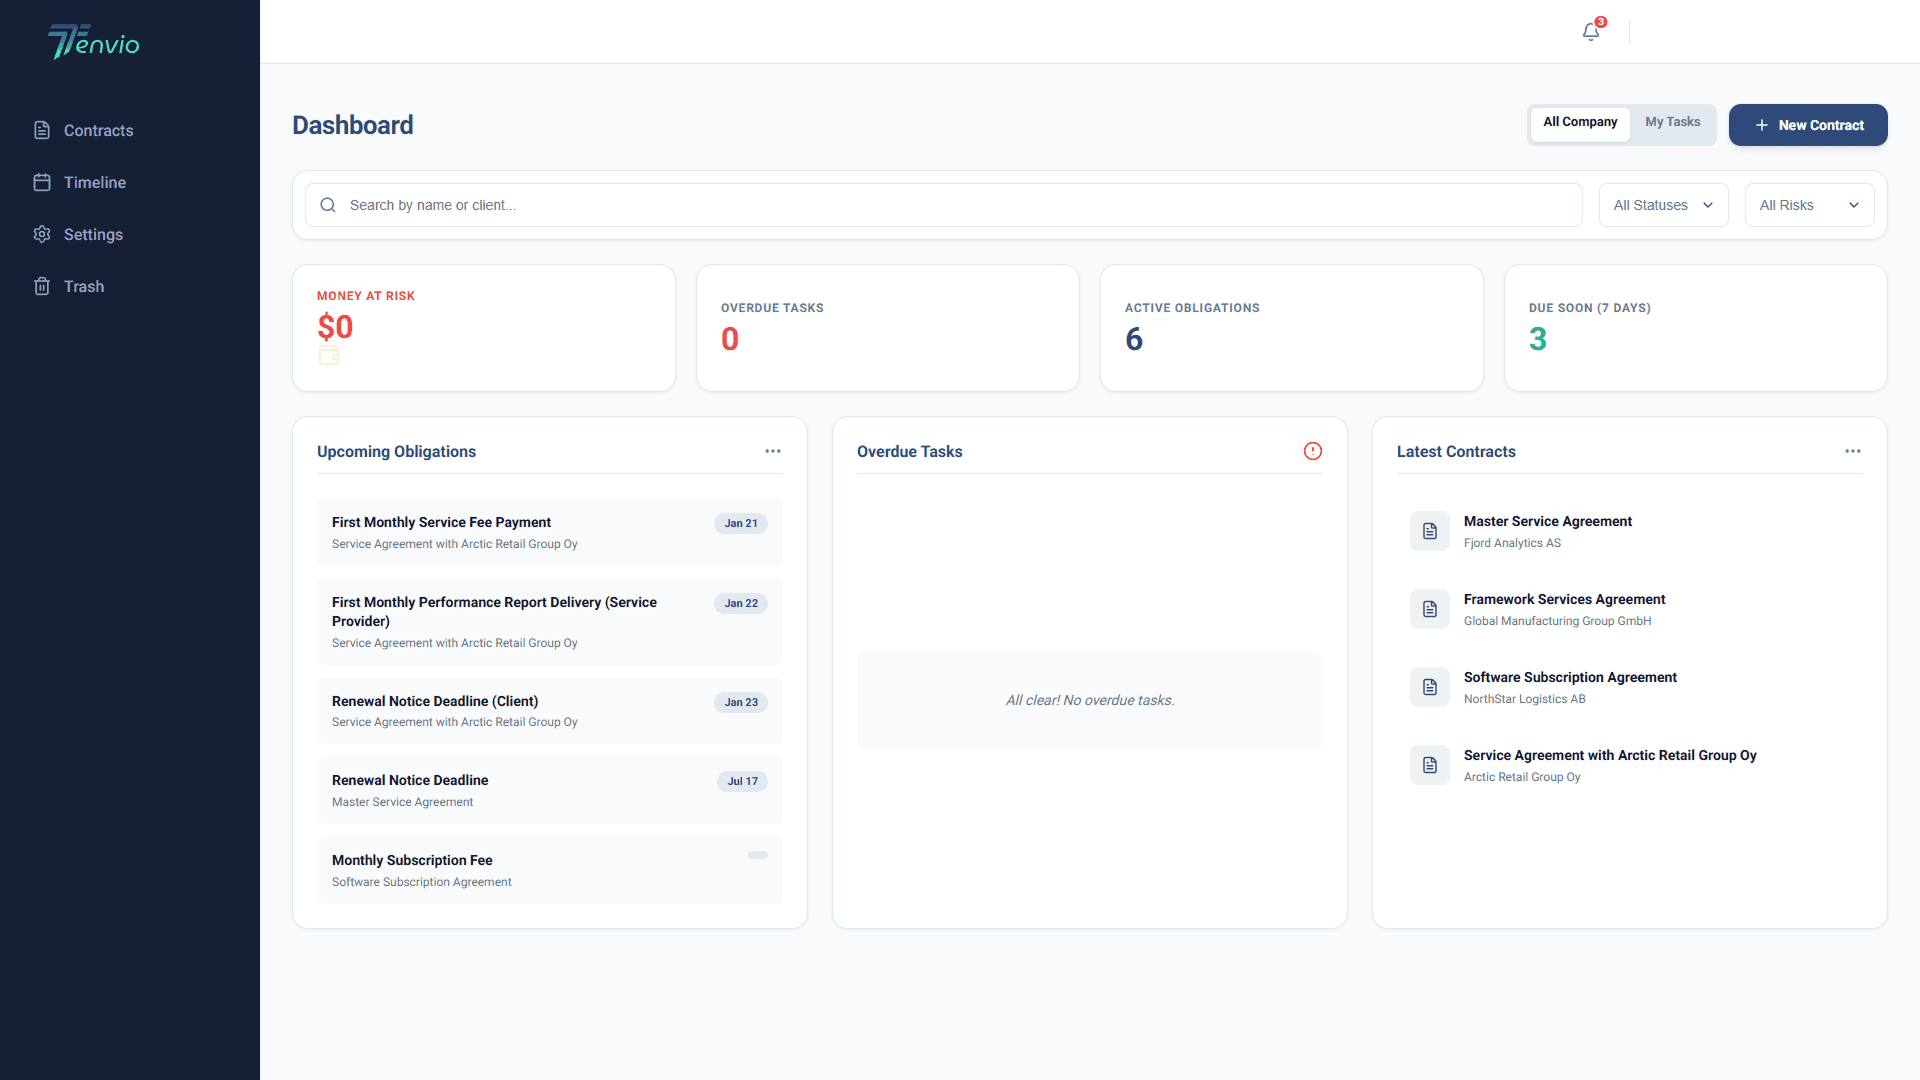This screenshot has width=1920, height=1080.
Task: Click the document icon beside Framework Services Agreement
Action: pos(1429,609)
